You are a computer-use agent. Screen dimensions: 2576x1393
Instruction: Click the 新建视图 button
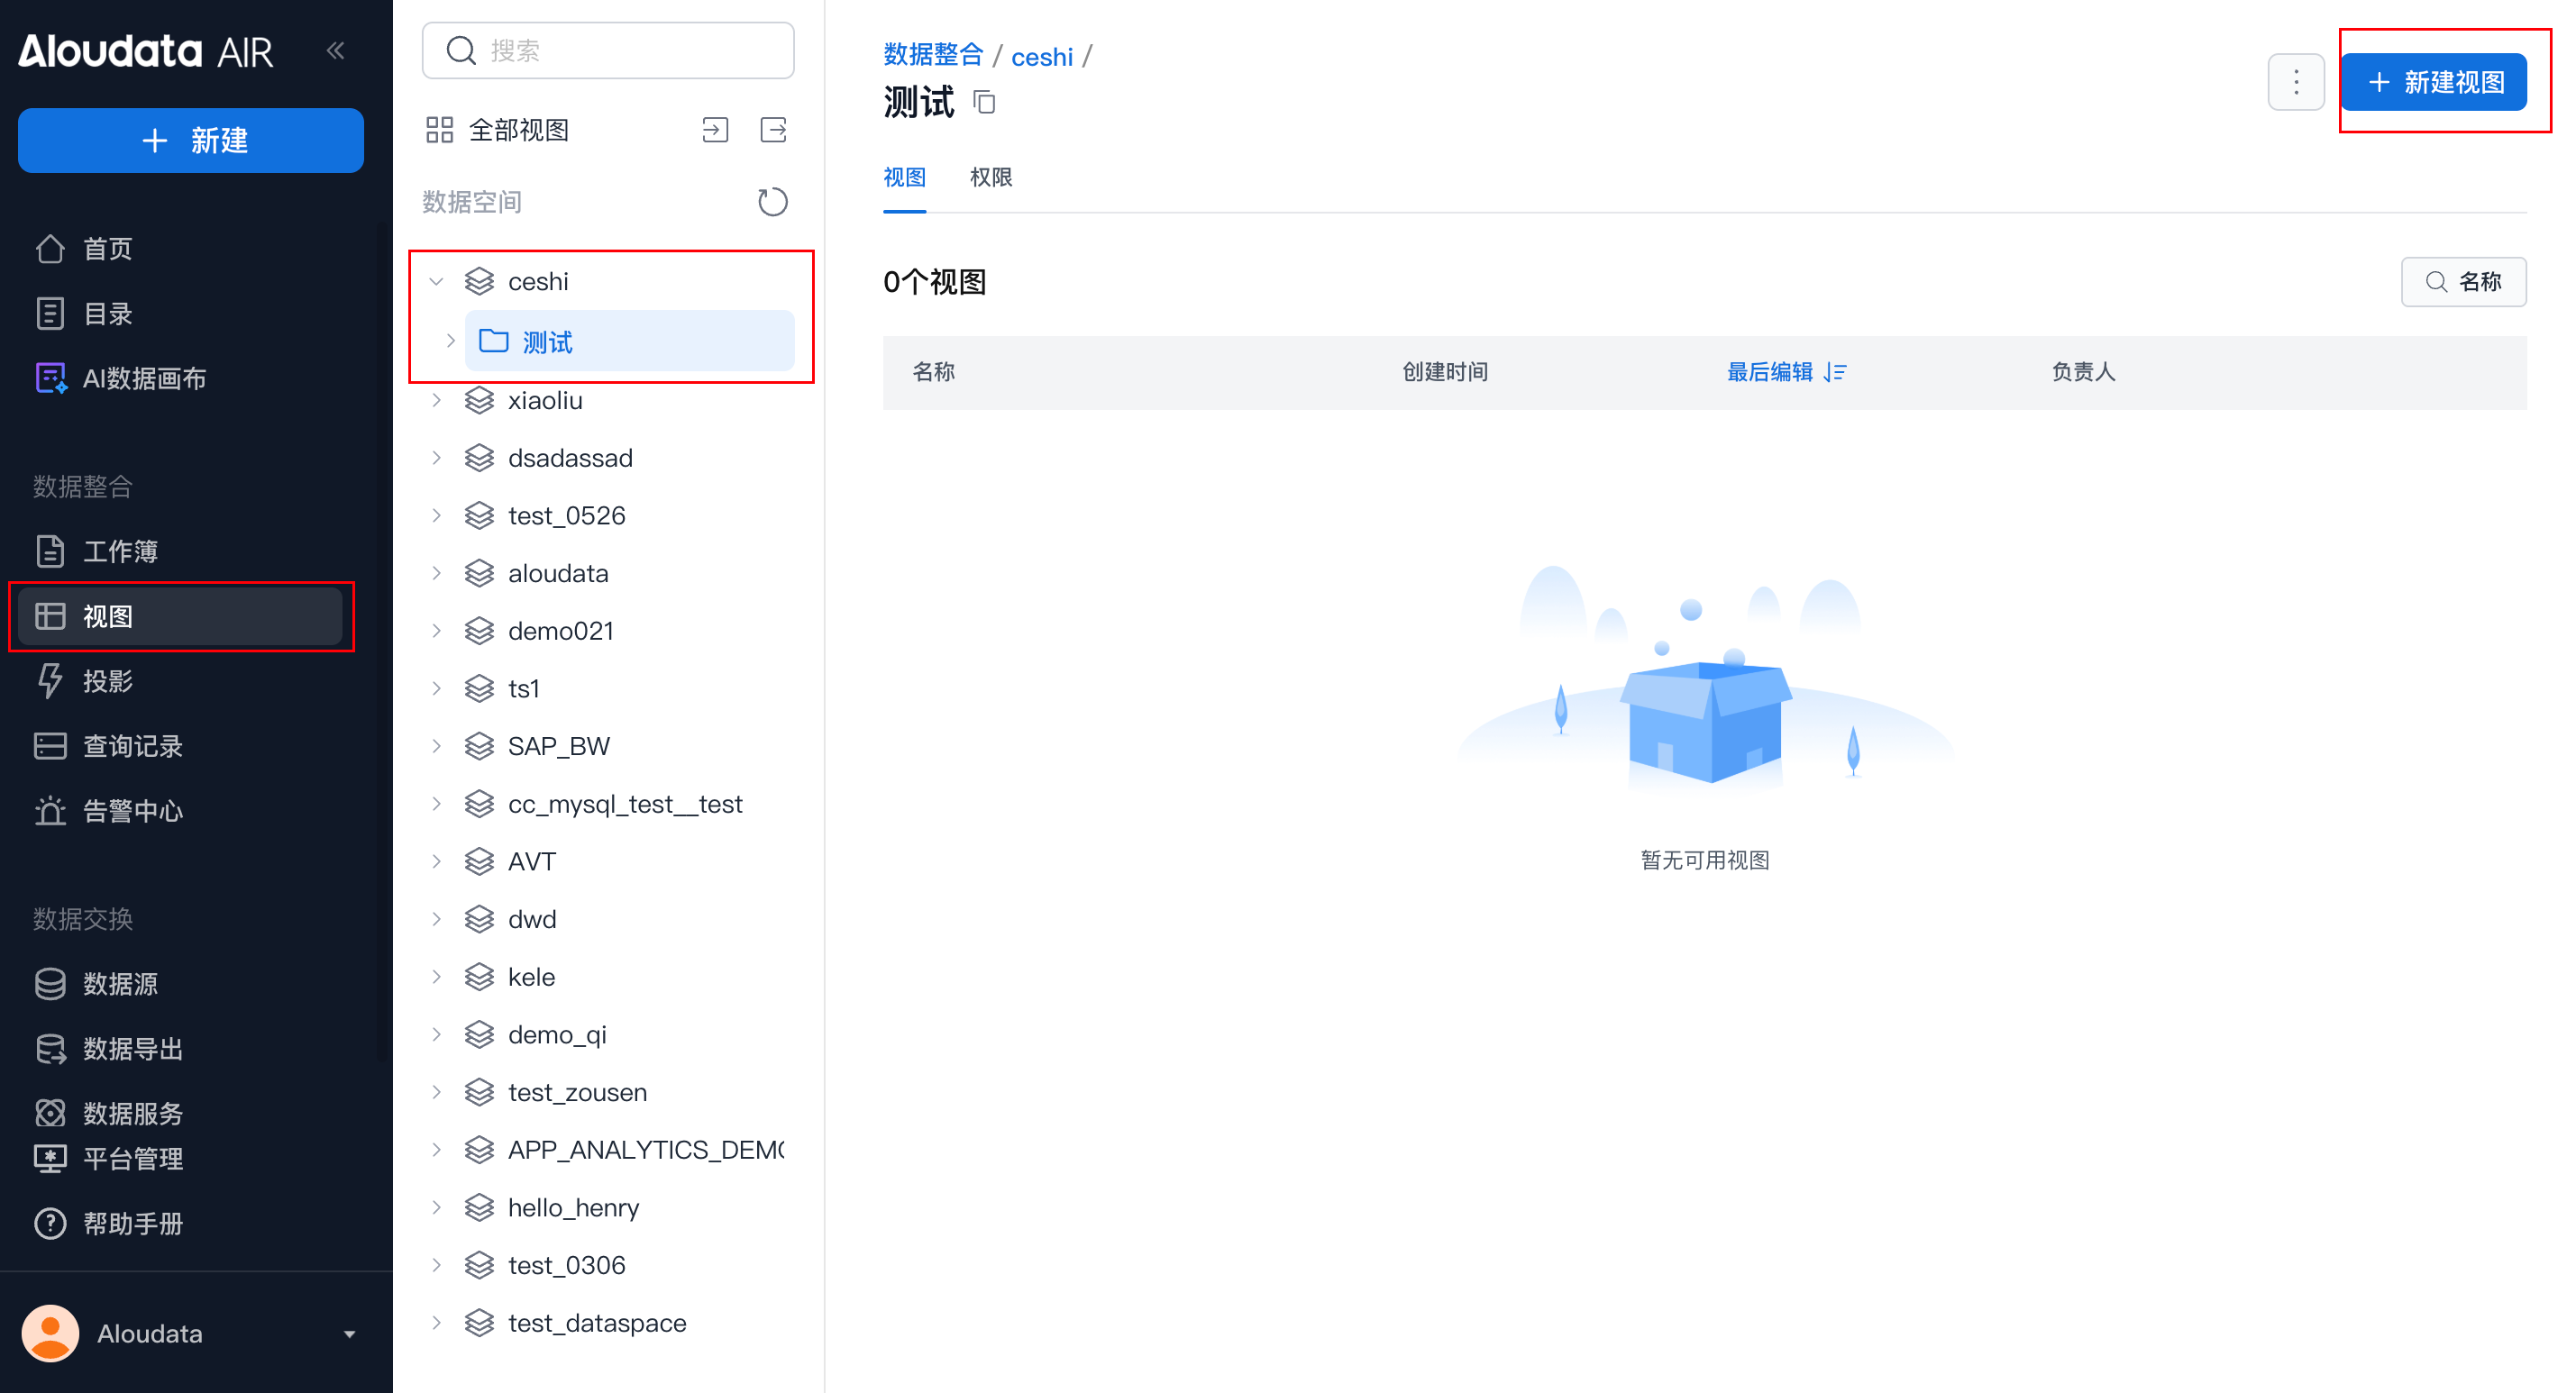pyautogui.click(x=2434, y=82)
